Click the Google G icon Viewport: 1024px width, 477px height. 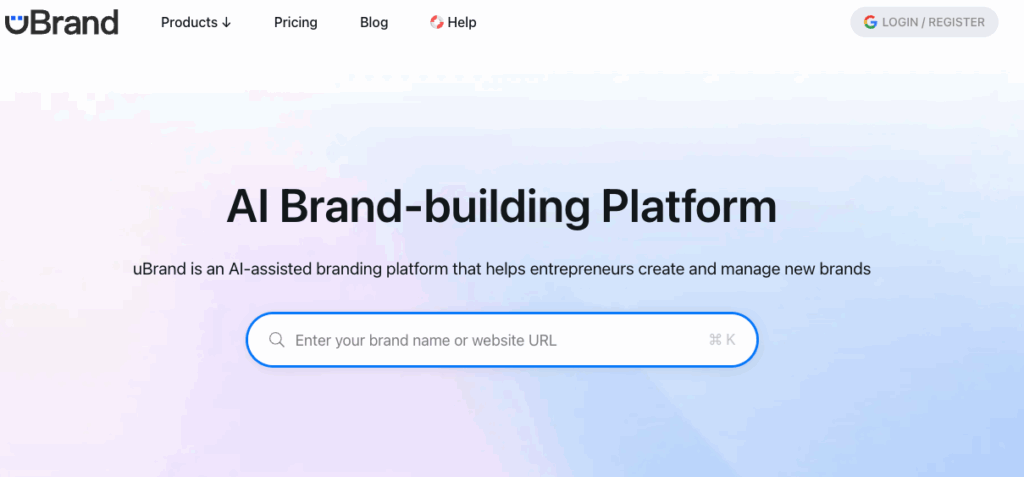[870, 22]
